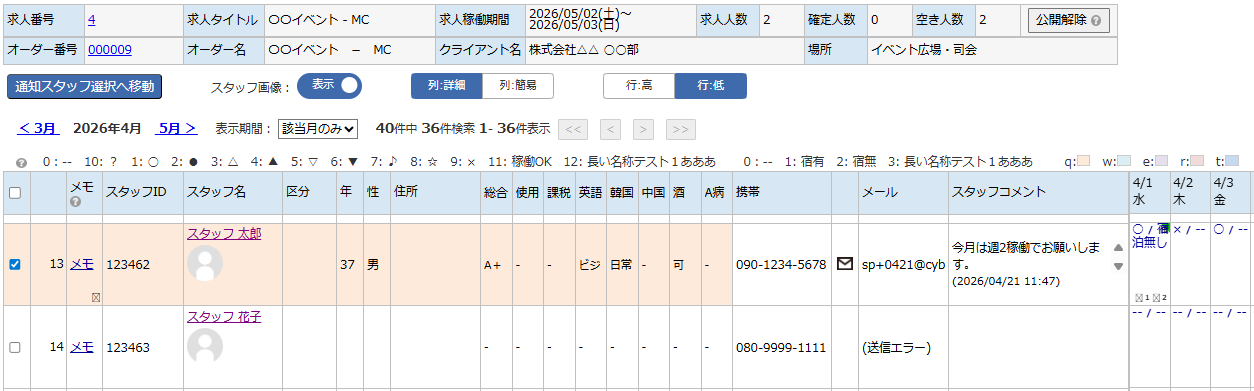
Task: Select 列:簡易 column mode
Action: point(518,86)
